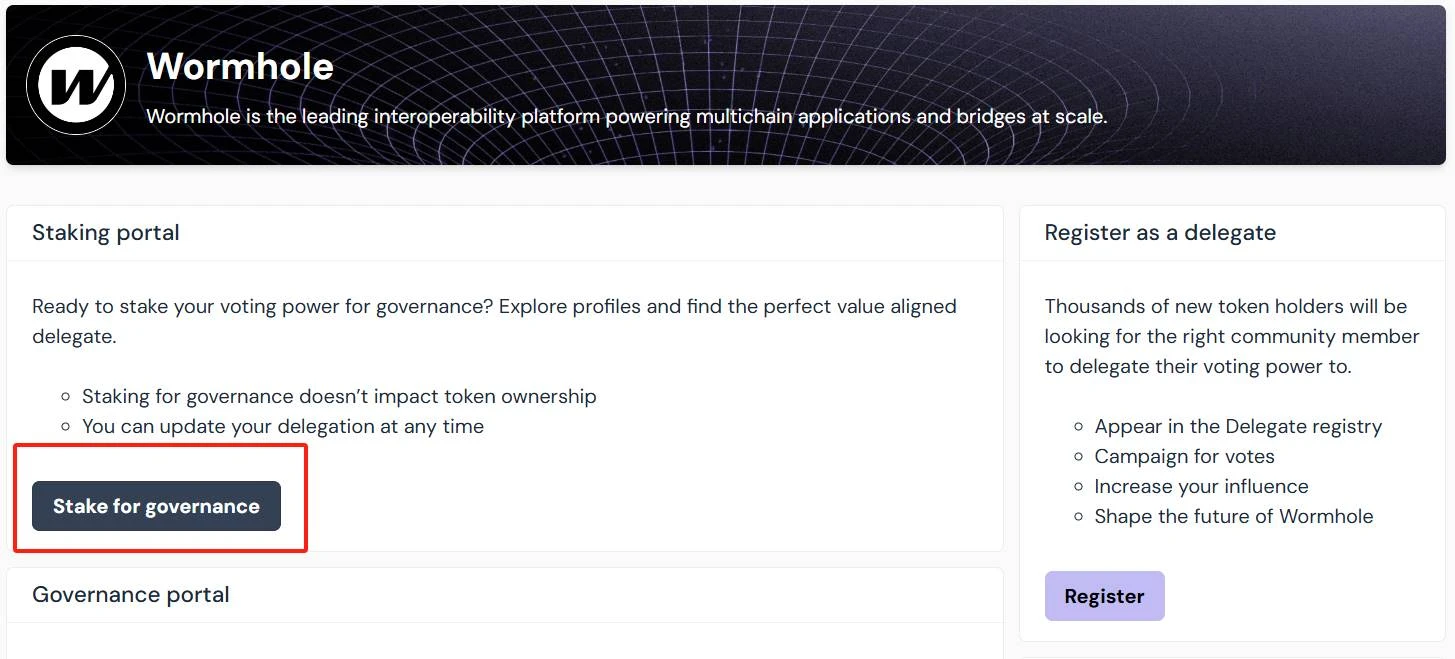Screen dimensions: 1455x659
Task: Click 'Appear in the Delegate registry' item
Action: coord(1238,426)
